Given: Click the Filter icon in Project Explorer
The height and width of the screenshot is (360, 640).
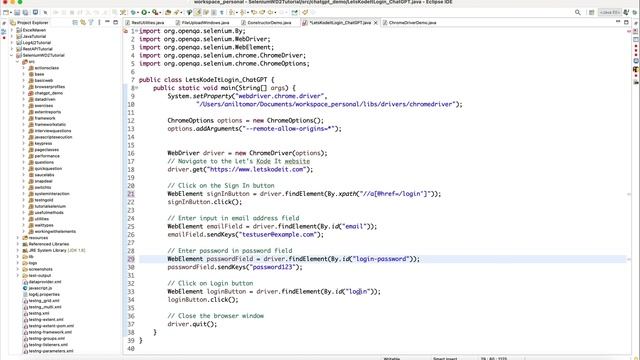Looking at the screenshot, I should tap(91, 22).
